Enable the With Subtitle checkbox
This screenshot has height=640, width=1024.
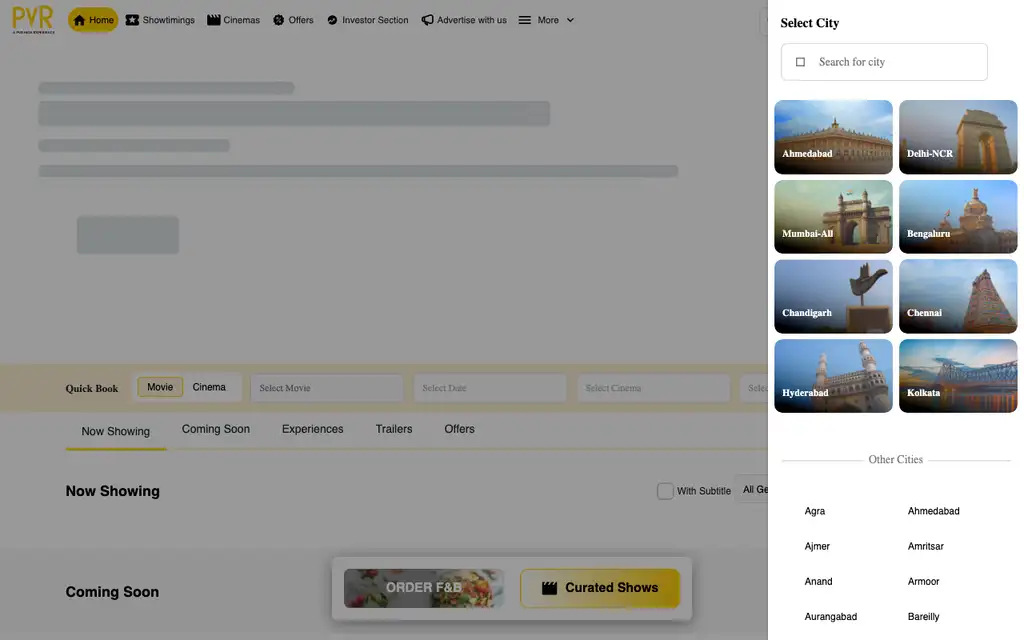pos(665,491)
